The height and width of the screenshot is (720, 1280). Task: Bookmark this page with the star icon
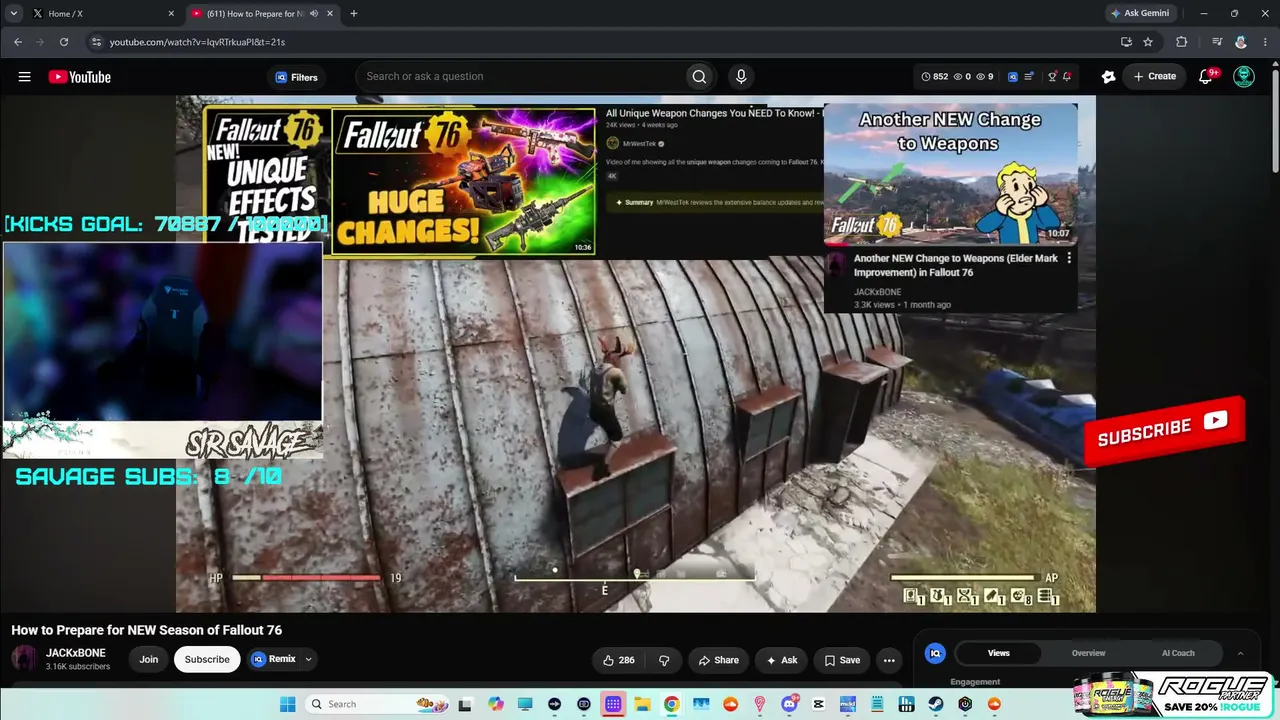pos(1148,42)
